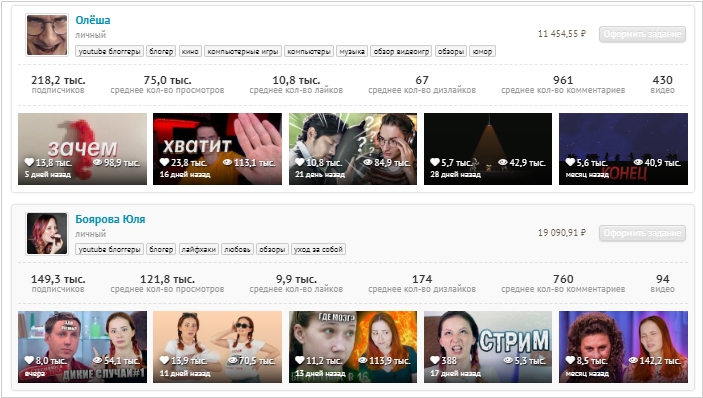
Task: Select the 'лайфхаки' tag
Action: click(199, 249)
